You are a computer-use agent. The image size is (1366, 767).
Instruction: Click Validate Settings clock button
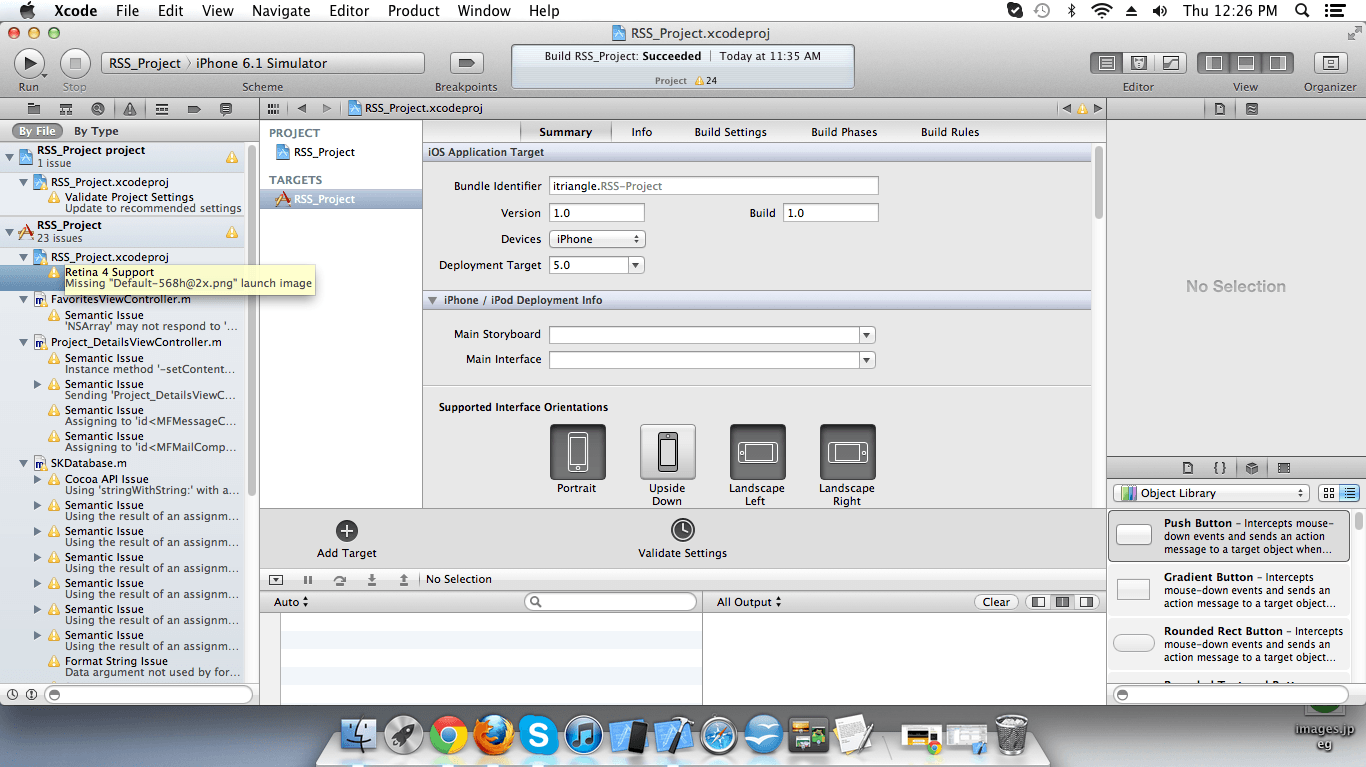tap(682, 530)
